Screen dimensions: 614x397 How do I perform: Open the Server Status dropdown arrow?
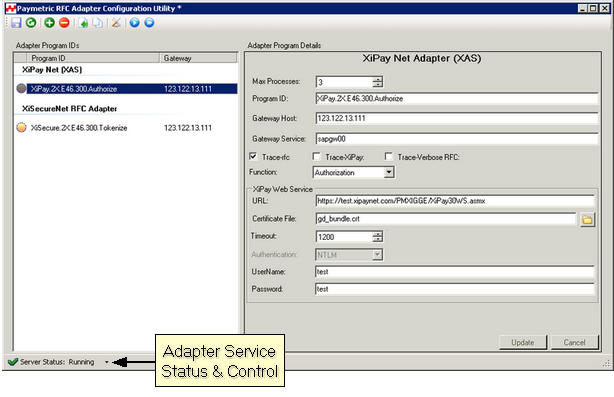[x=107, y=362]
